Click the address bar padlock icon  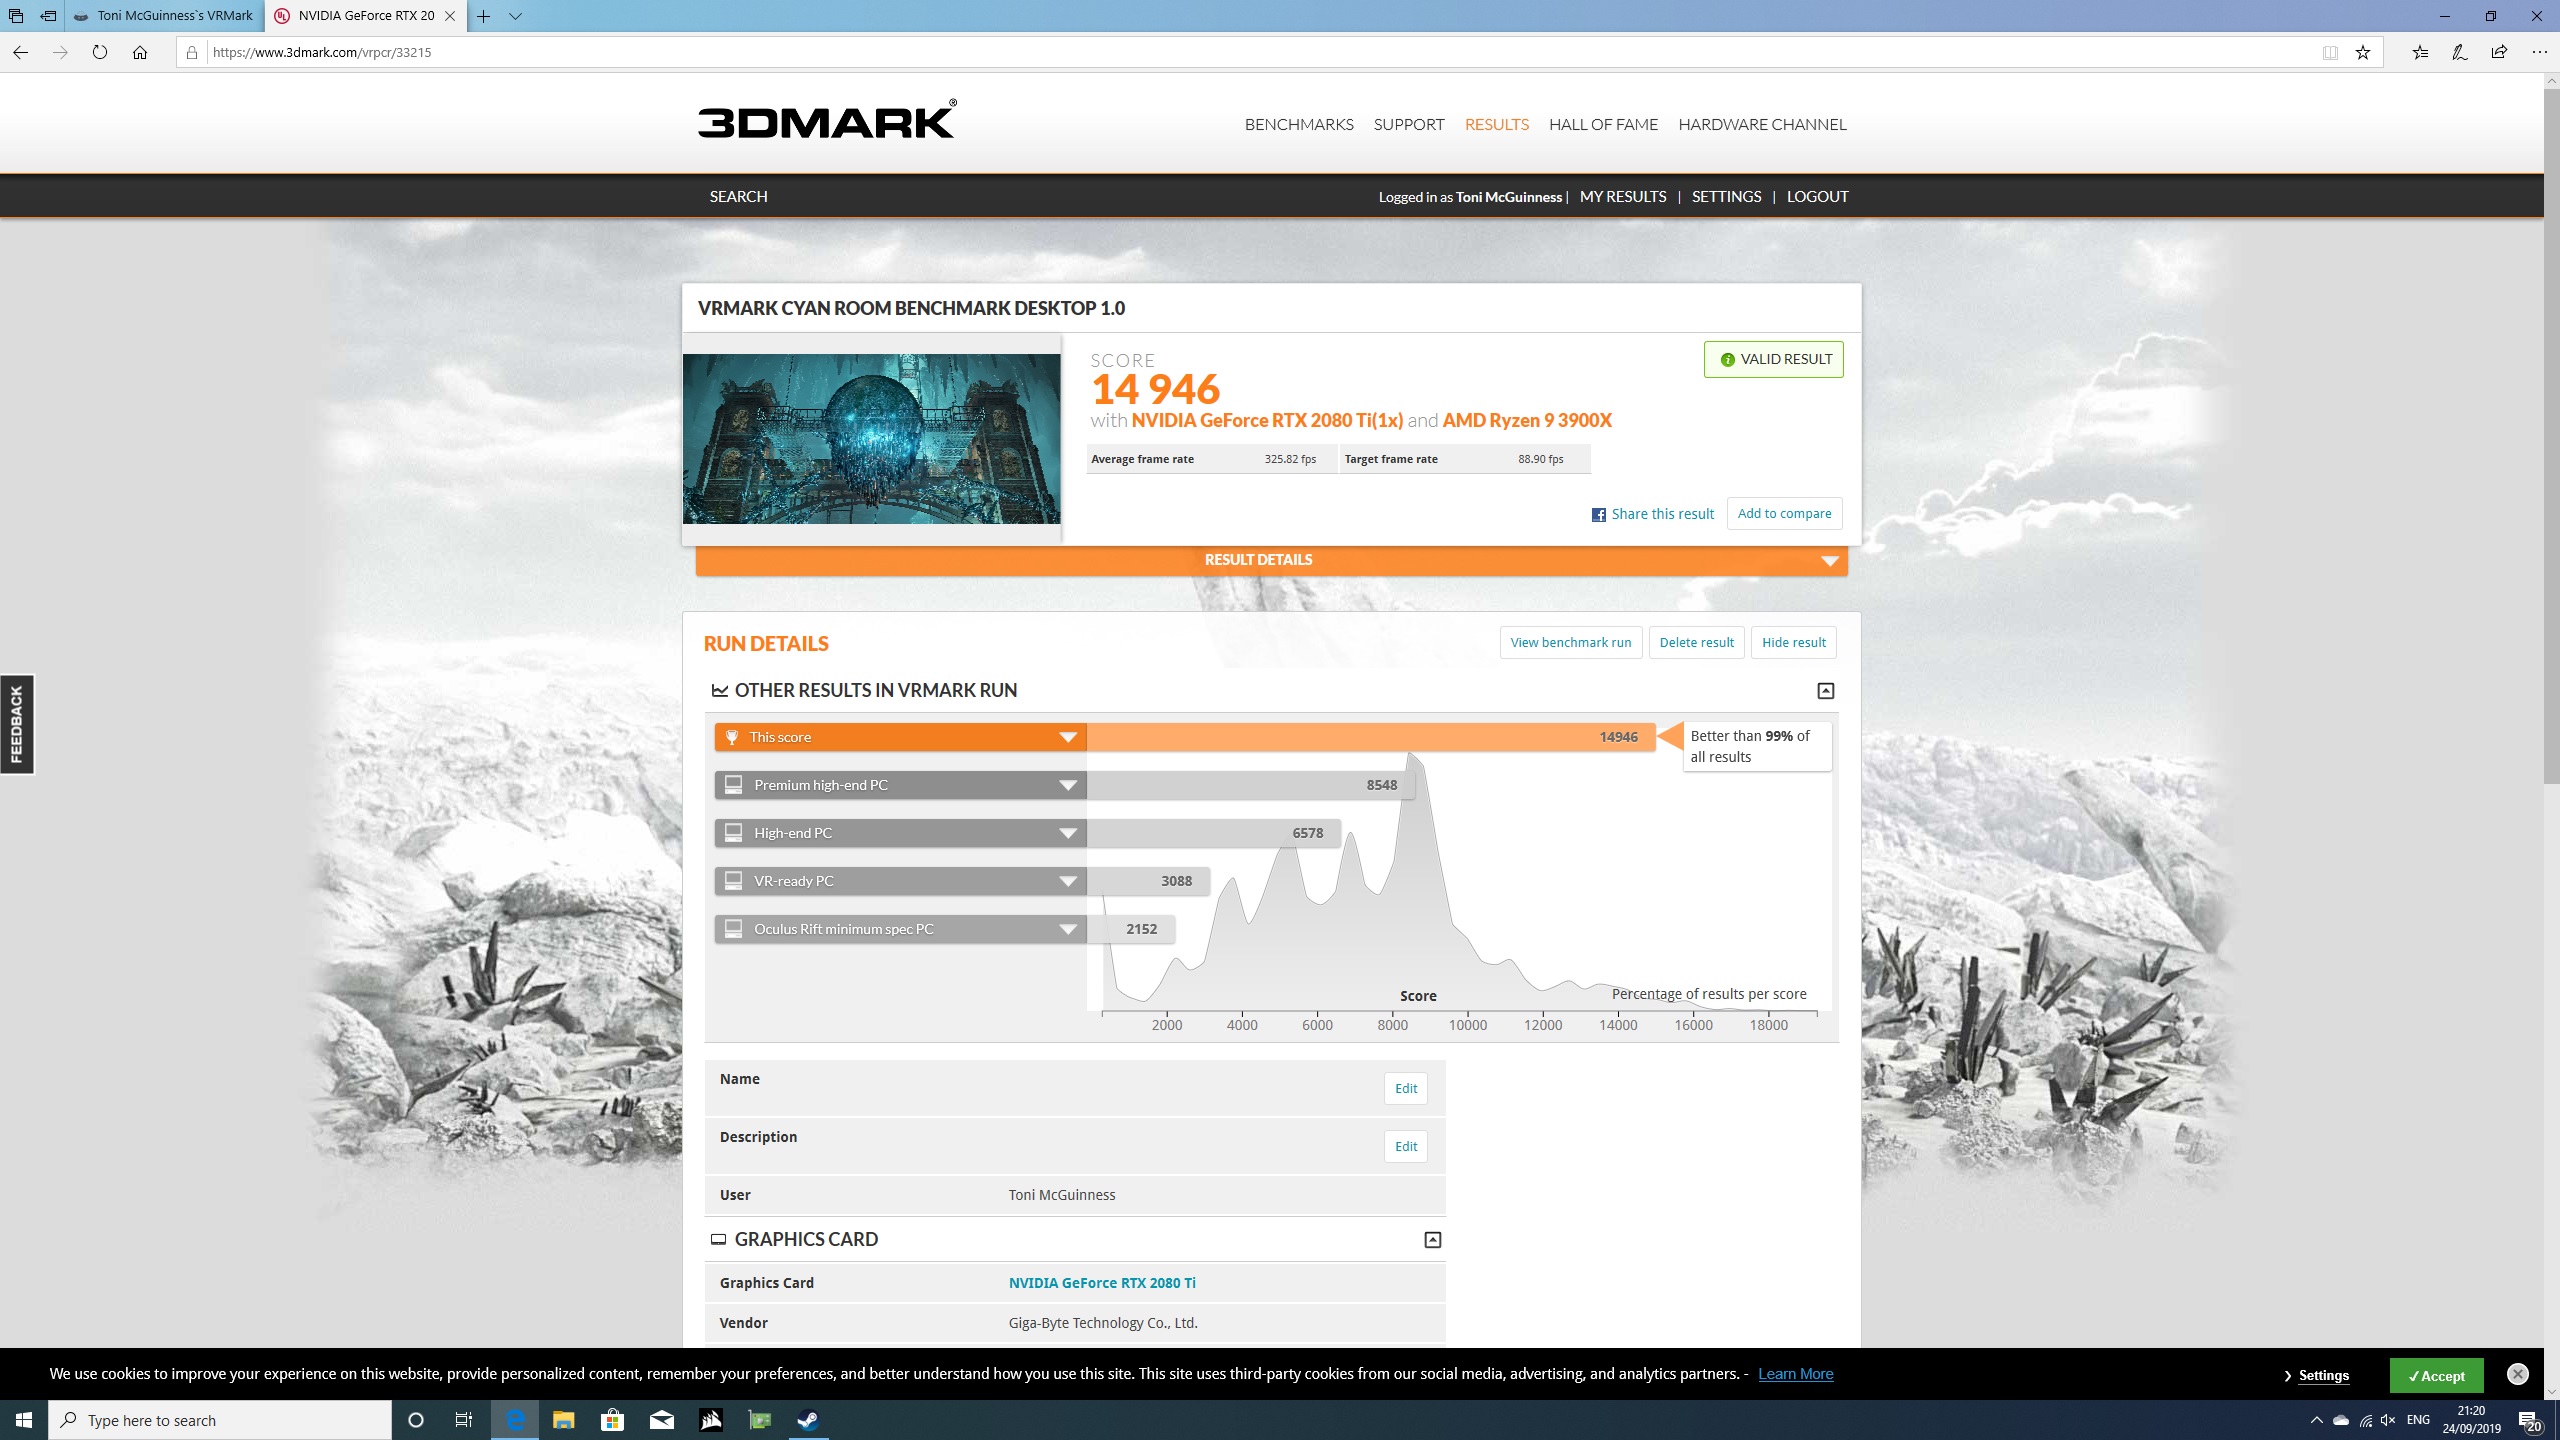click(x=192, y=52)
